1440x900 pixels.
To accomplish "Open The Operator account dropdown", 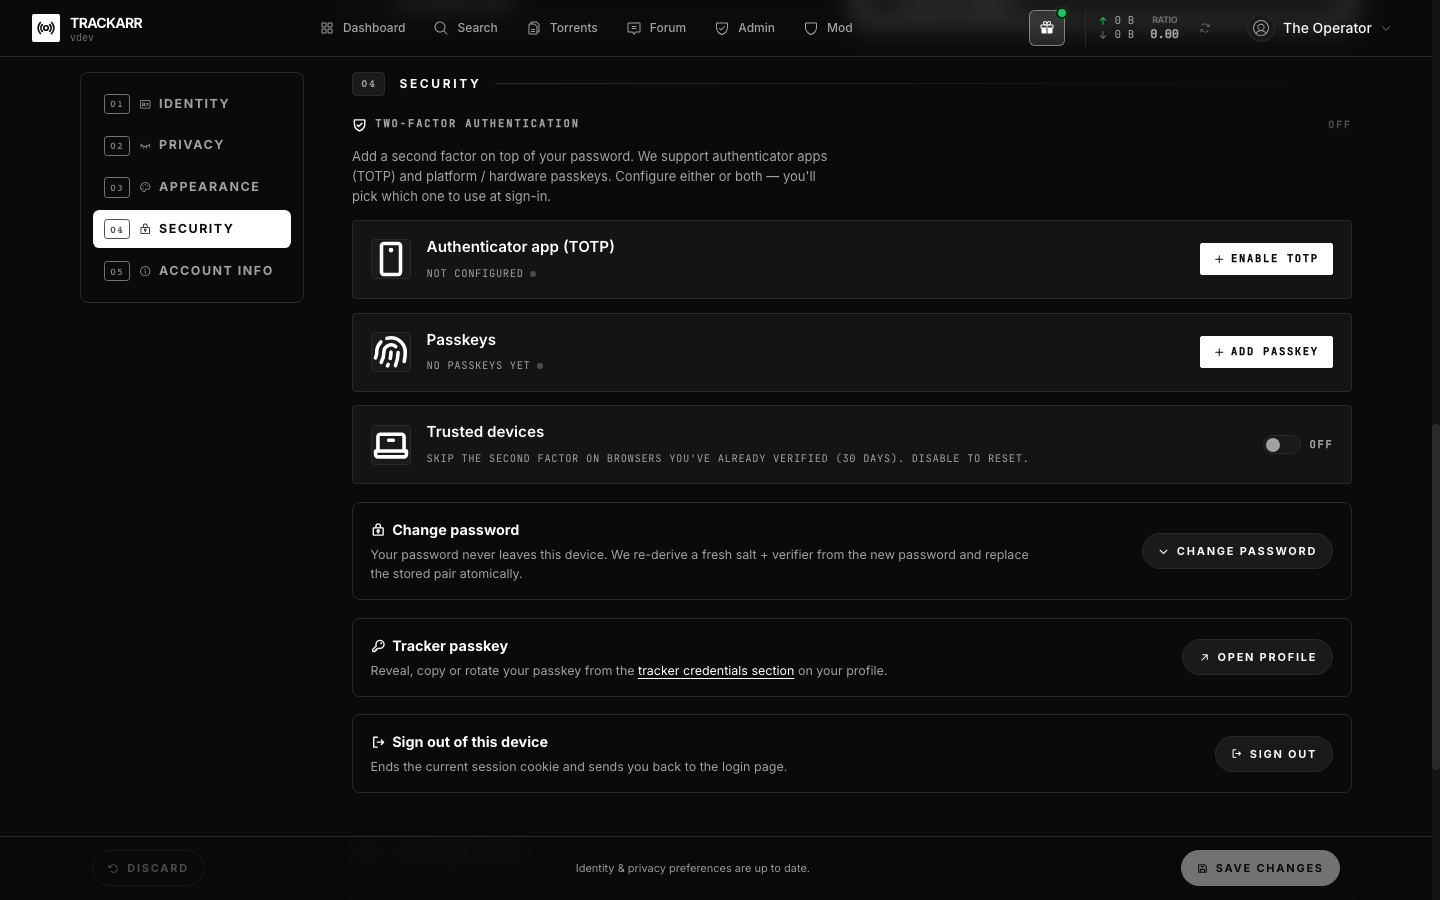I will (1321, 28).
